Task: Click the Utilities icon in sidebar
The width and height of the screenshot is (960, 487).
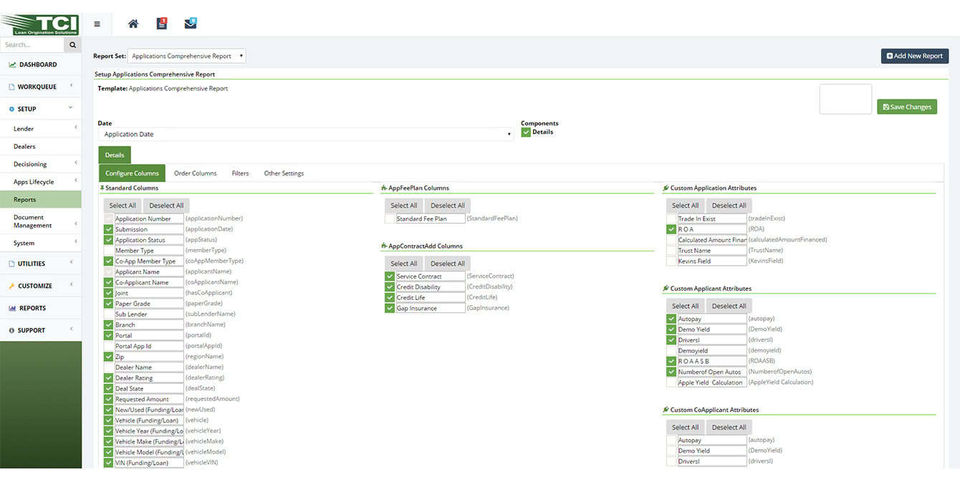Action: [x=12, y=263]
